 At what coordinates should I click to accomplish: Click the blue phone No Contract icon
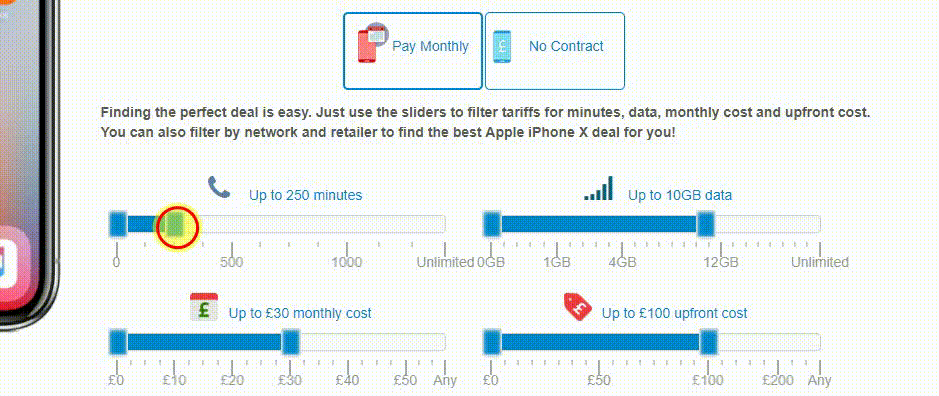[502, 46]
